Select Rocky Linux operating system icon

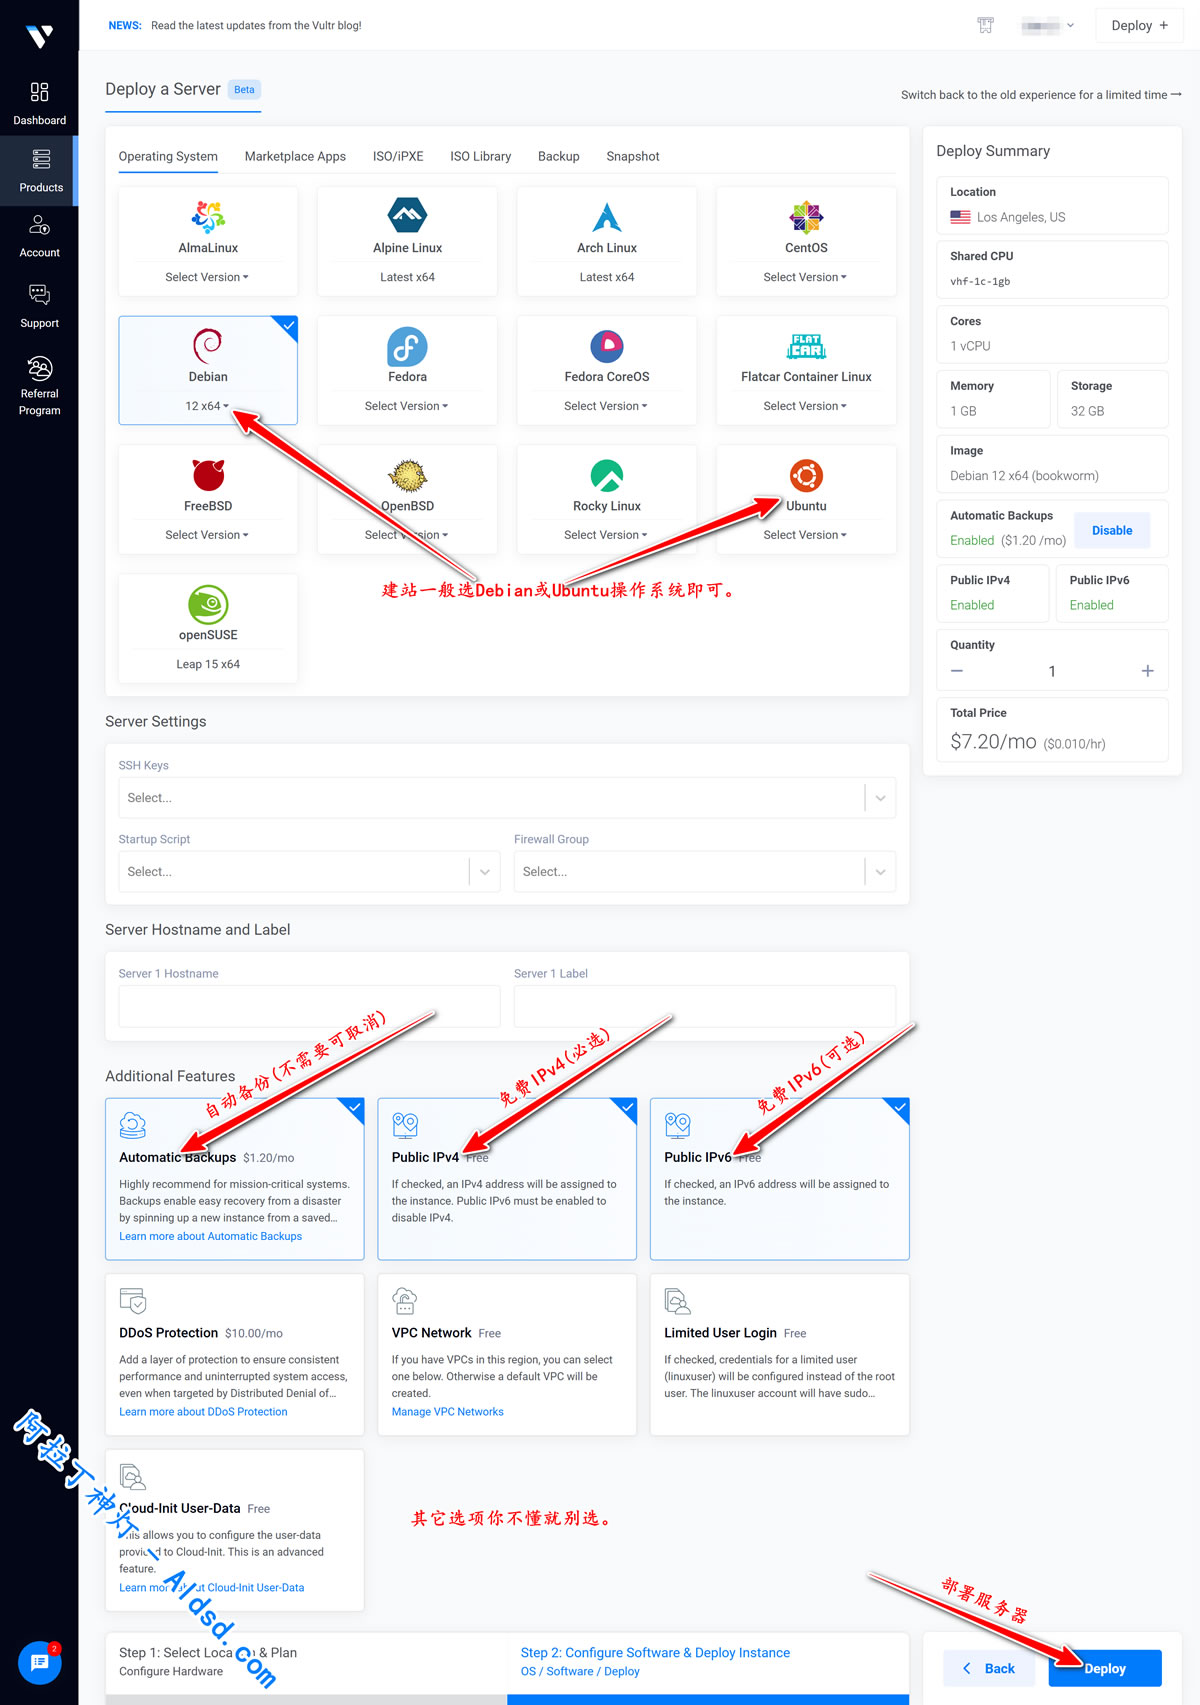coord(607,475)
